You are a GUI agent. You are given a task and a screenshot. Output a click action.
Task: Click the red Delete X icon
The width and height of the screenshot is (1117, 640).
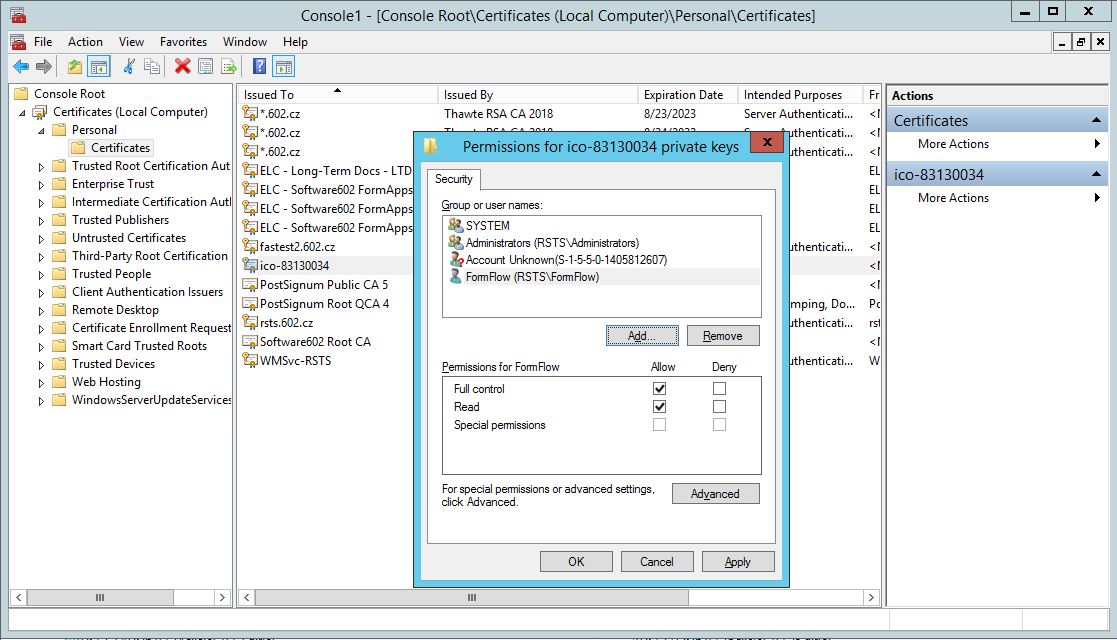point(182,67)
